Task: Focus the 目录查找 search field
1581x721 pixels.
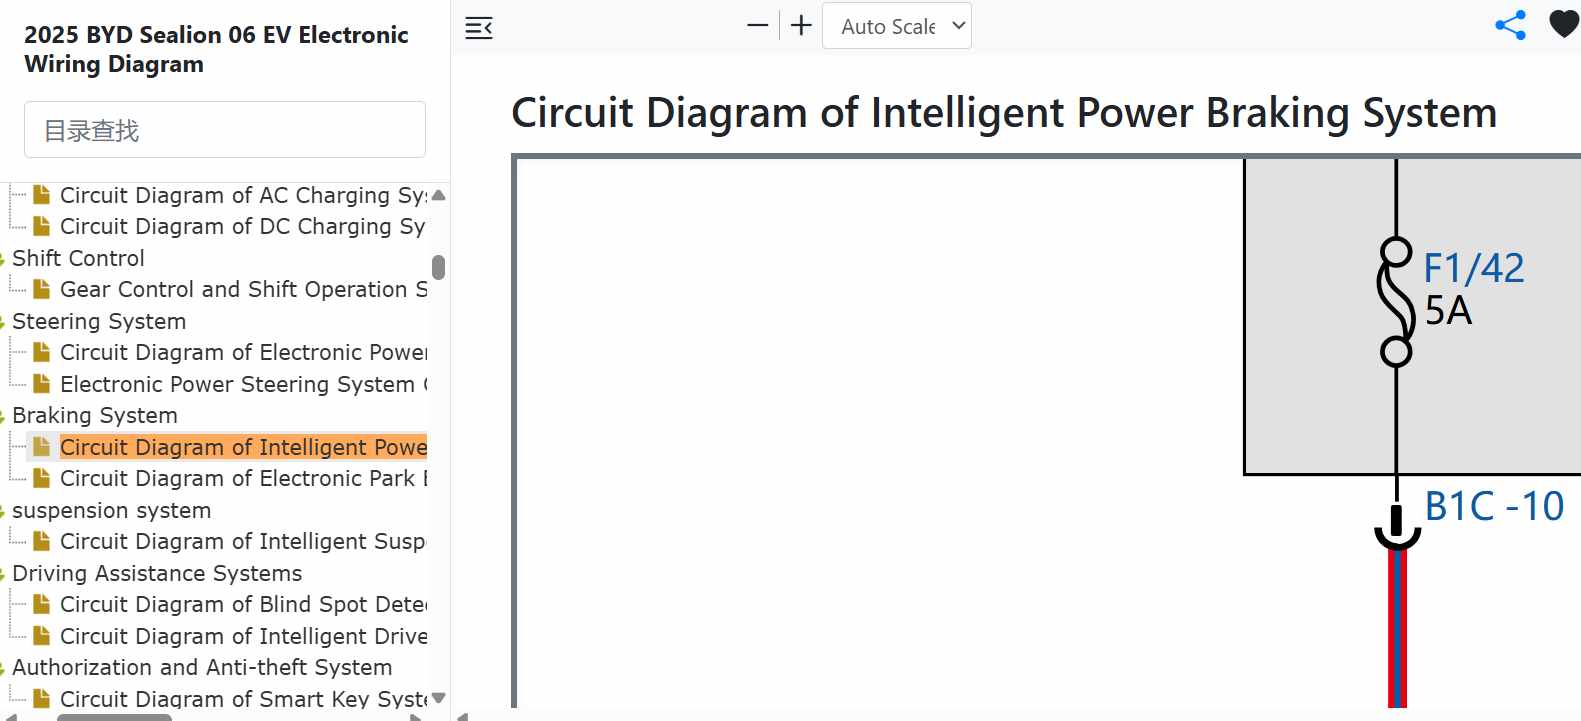Action: click(225, 130)
